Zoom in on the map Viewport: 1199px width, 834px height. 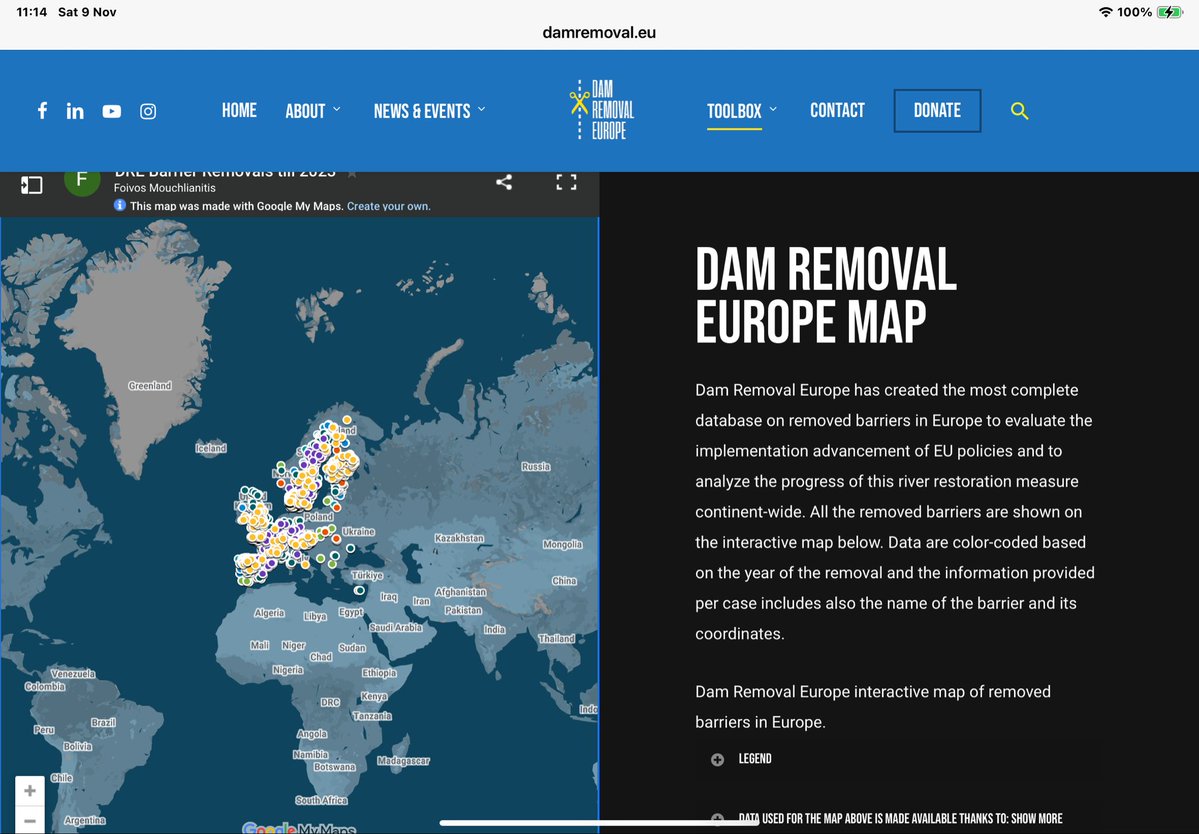(x=30, y=791)
